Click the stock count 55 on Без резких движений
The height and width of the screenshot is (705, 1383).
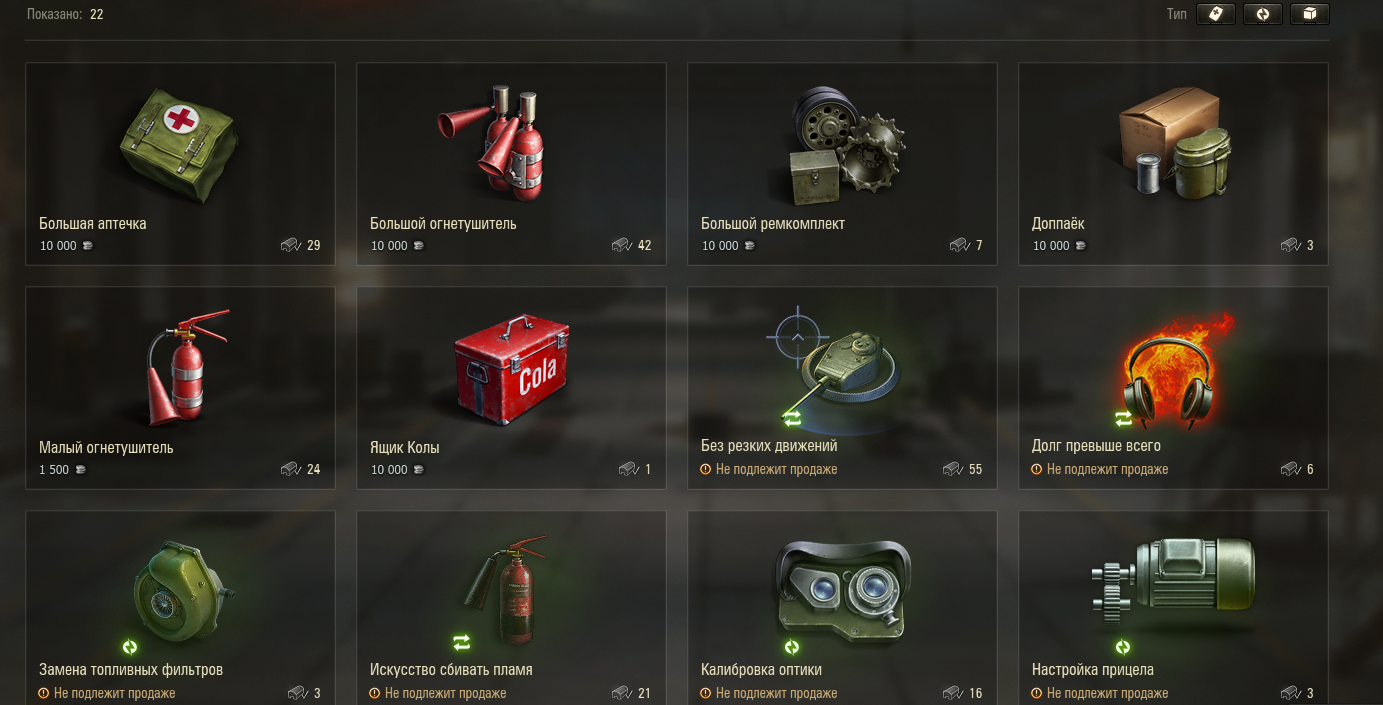pos(975,469)
